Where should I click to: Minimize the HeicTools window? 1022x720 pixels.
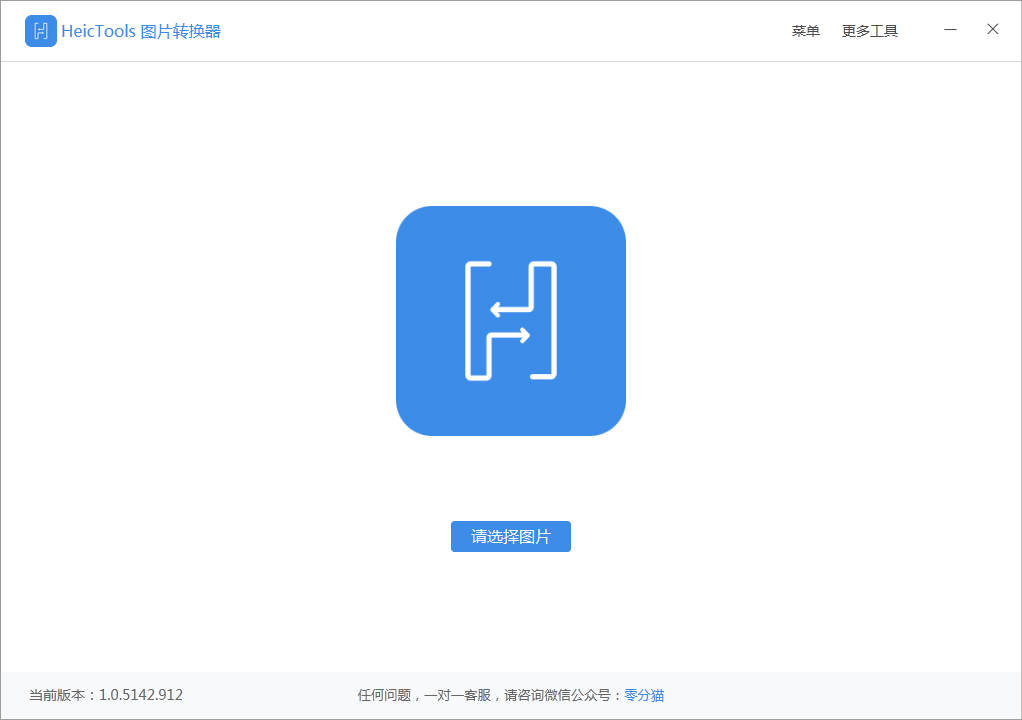[950, 30]
